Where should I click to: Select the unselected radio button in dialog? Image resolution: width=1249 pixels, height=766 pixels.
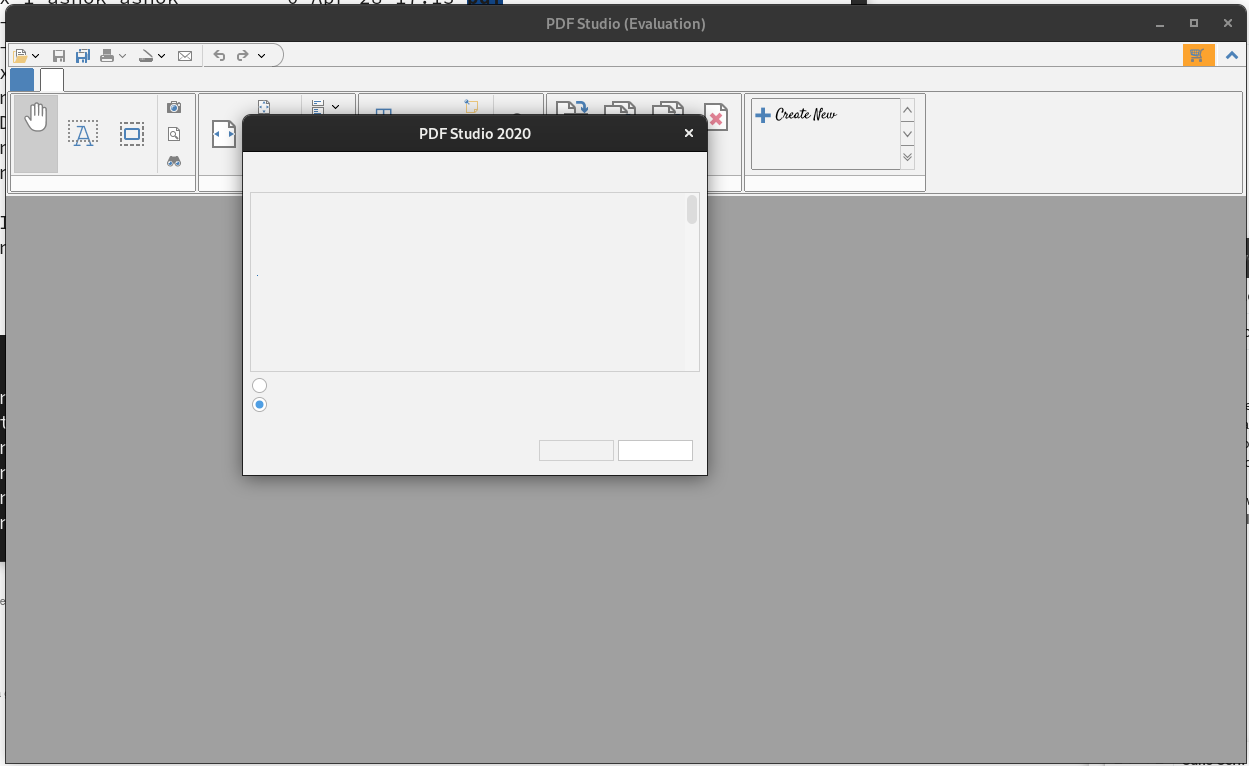(x=260, y=385)
